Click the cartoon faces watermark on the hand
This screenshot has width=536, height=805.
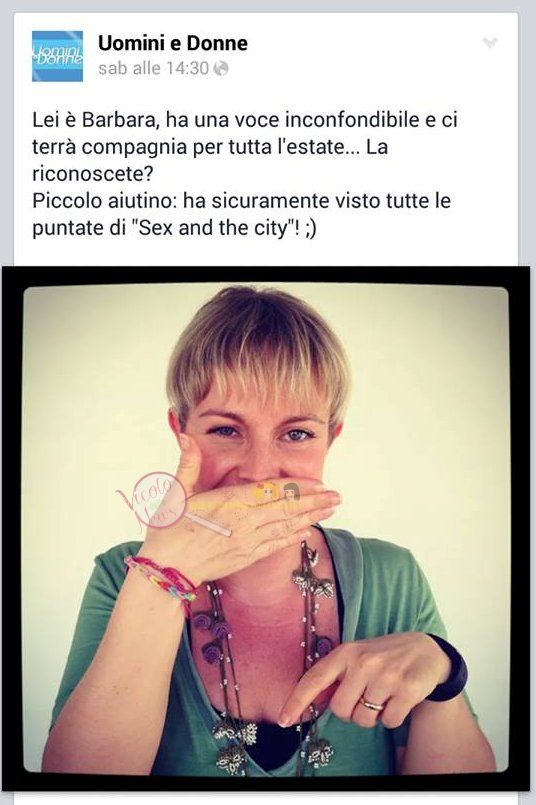276,493
